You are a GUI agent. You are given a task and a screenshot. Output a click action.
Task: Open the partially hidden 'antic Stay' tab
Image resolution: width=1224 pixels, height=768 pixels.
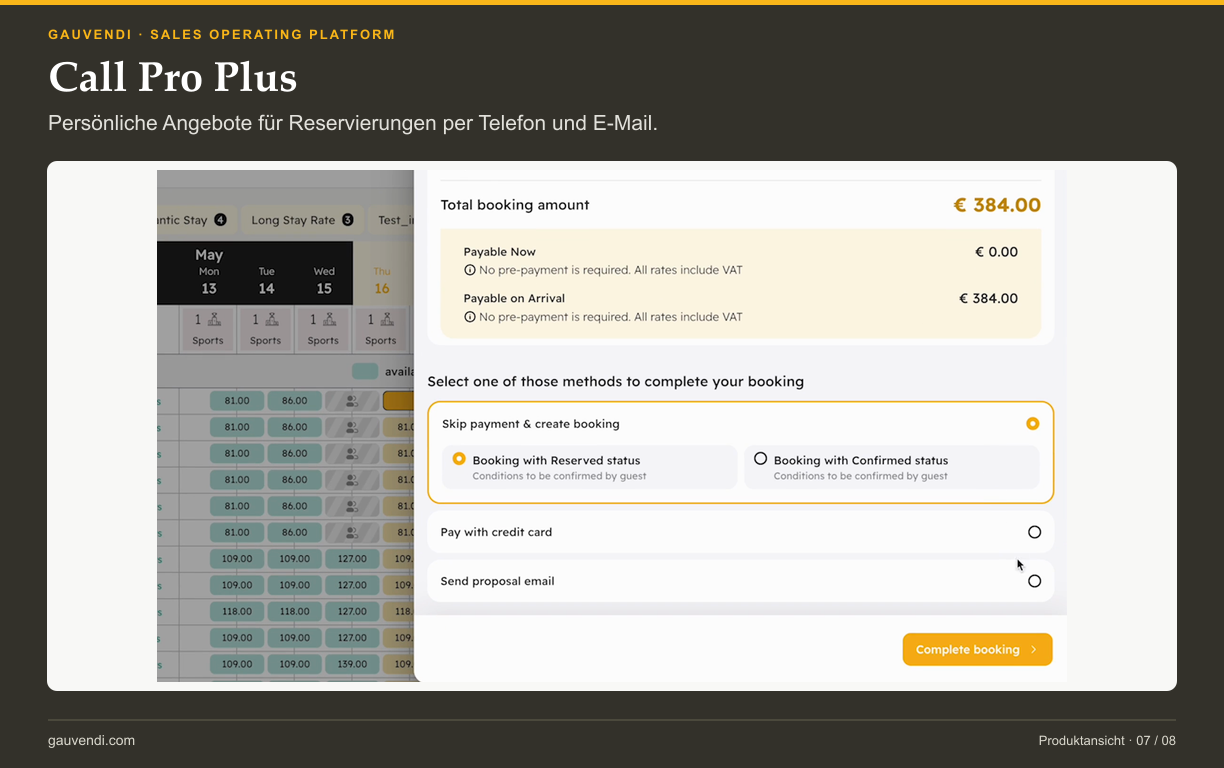click(194, 220)
